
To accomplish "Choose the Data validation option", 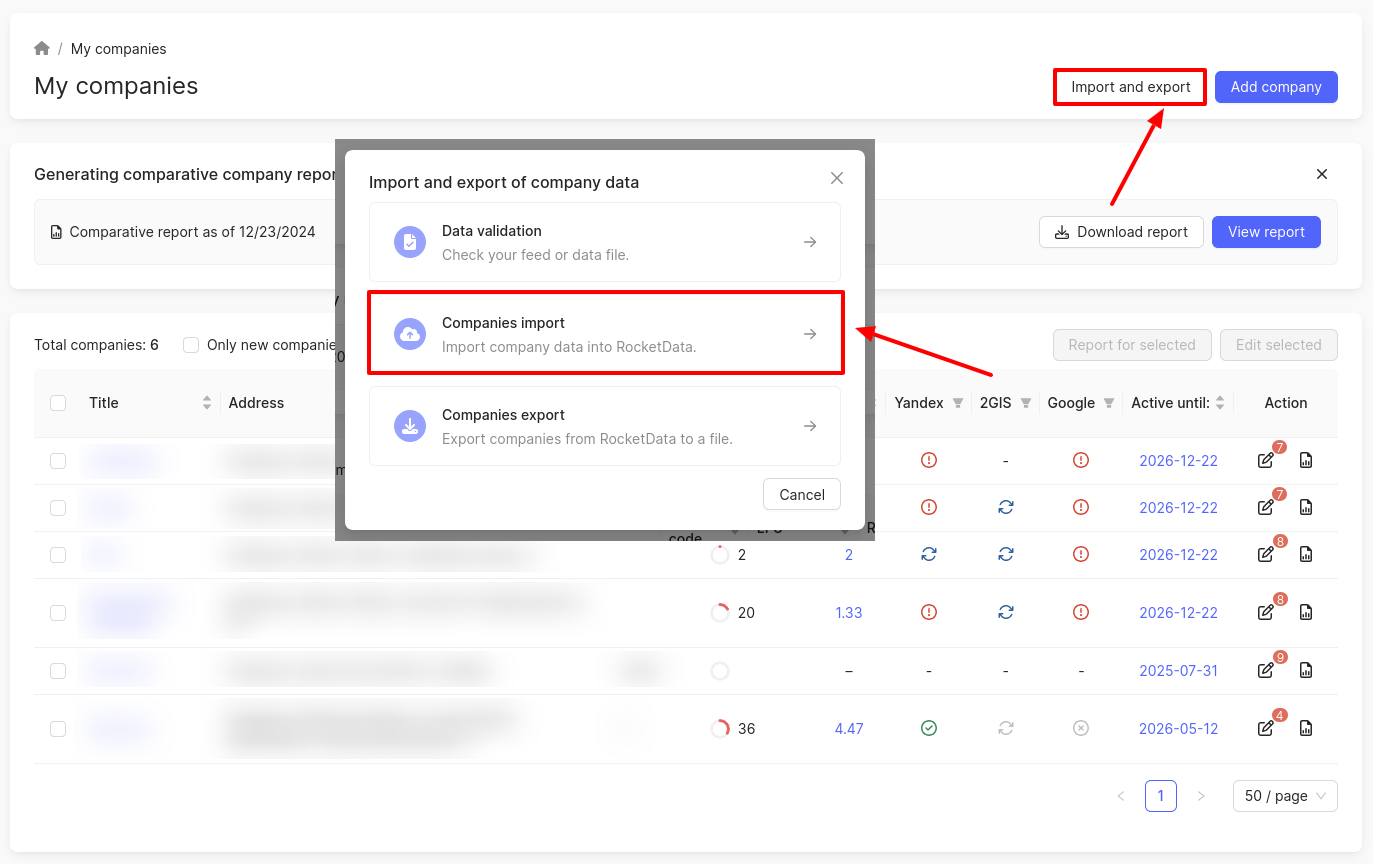I will (x=605, y=242).
